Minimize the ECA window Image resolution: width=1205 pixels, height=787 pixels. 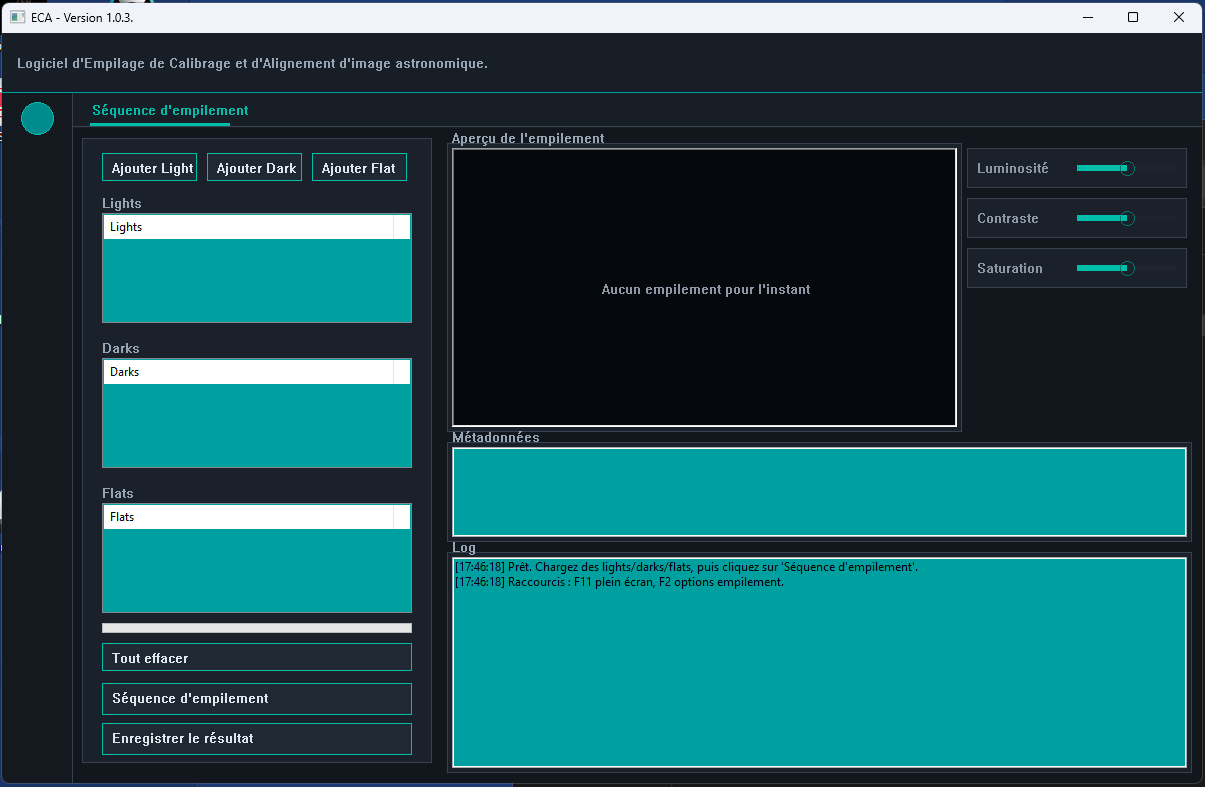[1087, 17]
